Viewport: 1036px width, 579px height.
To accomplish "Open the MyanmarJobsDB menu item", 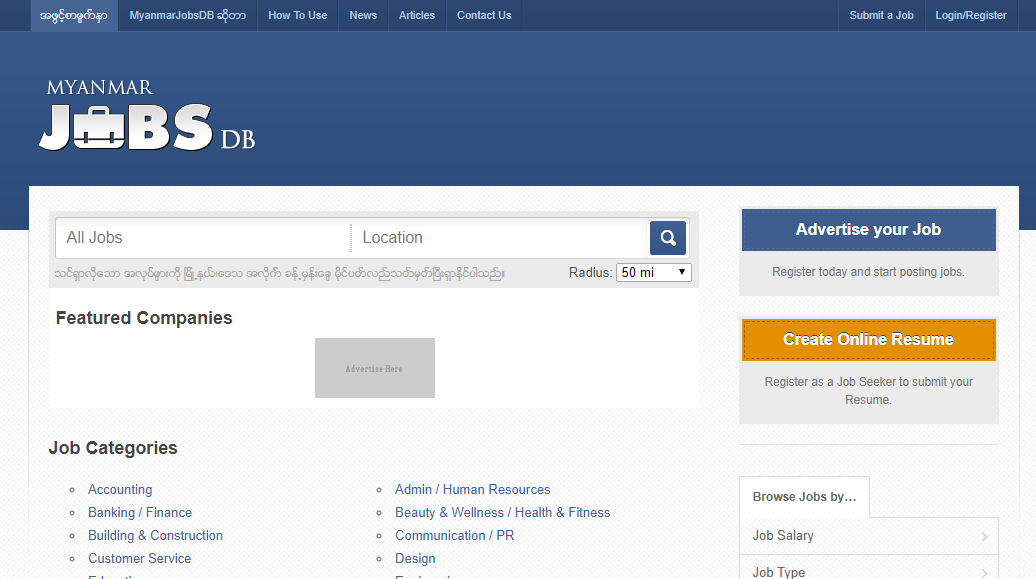I will [188, 15].
